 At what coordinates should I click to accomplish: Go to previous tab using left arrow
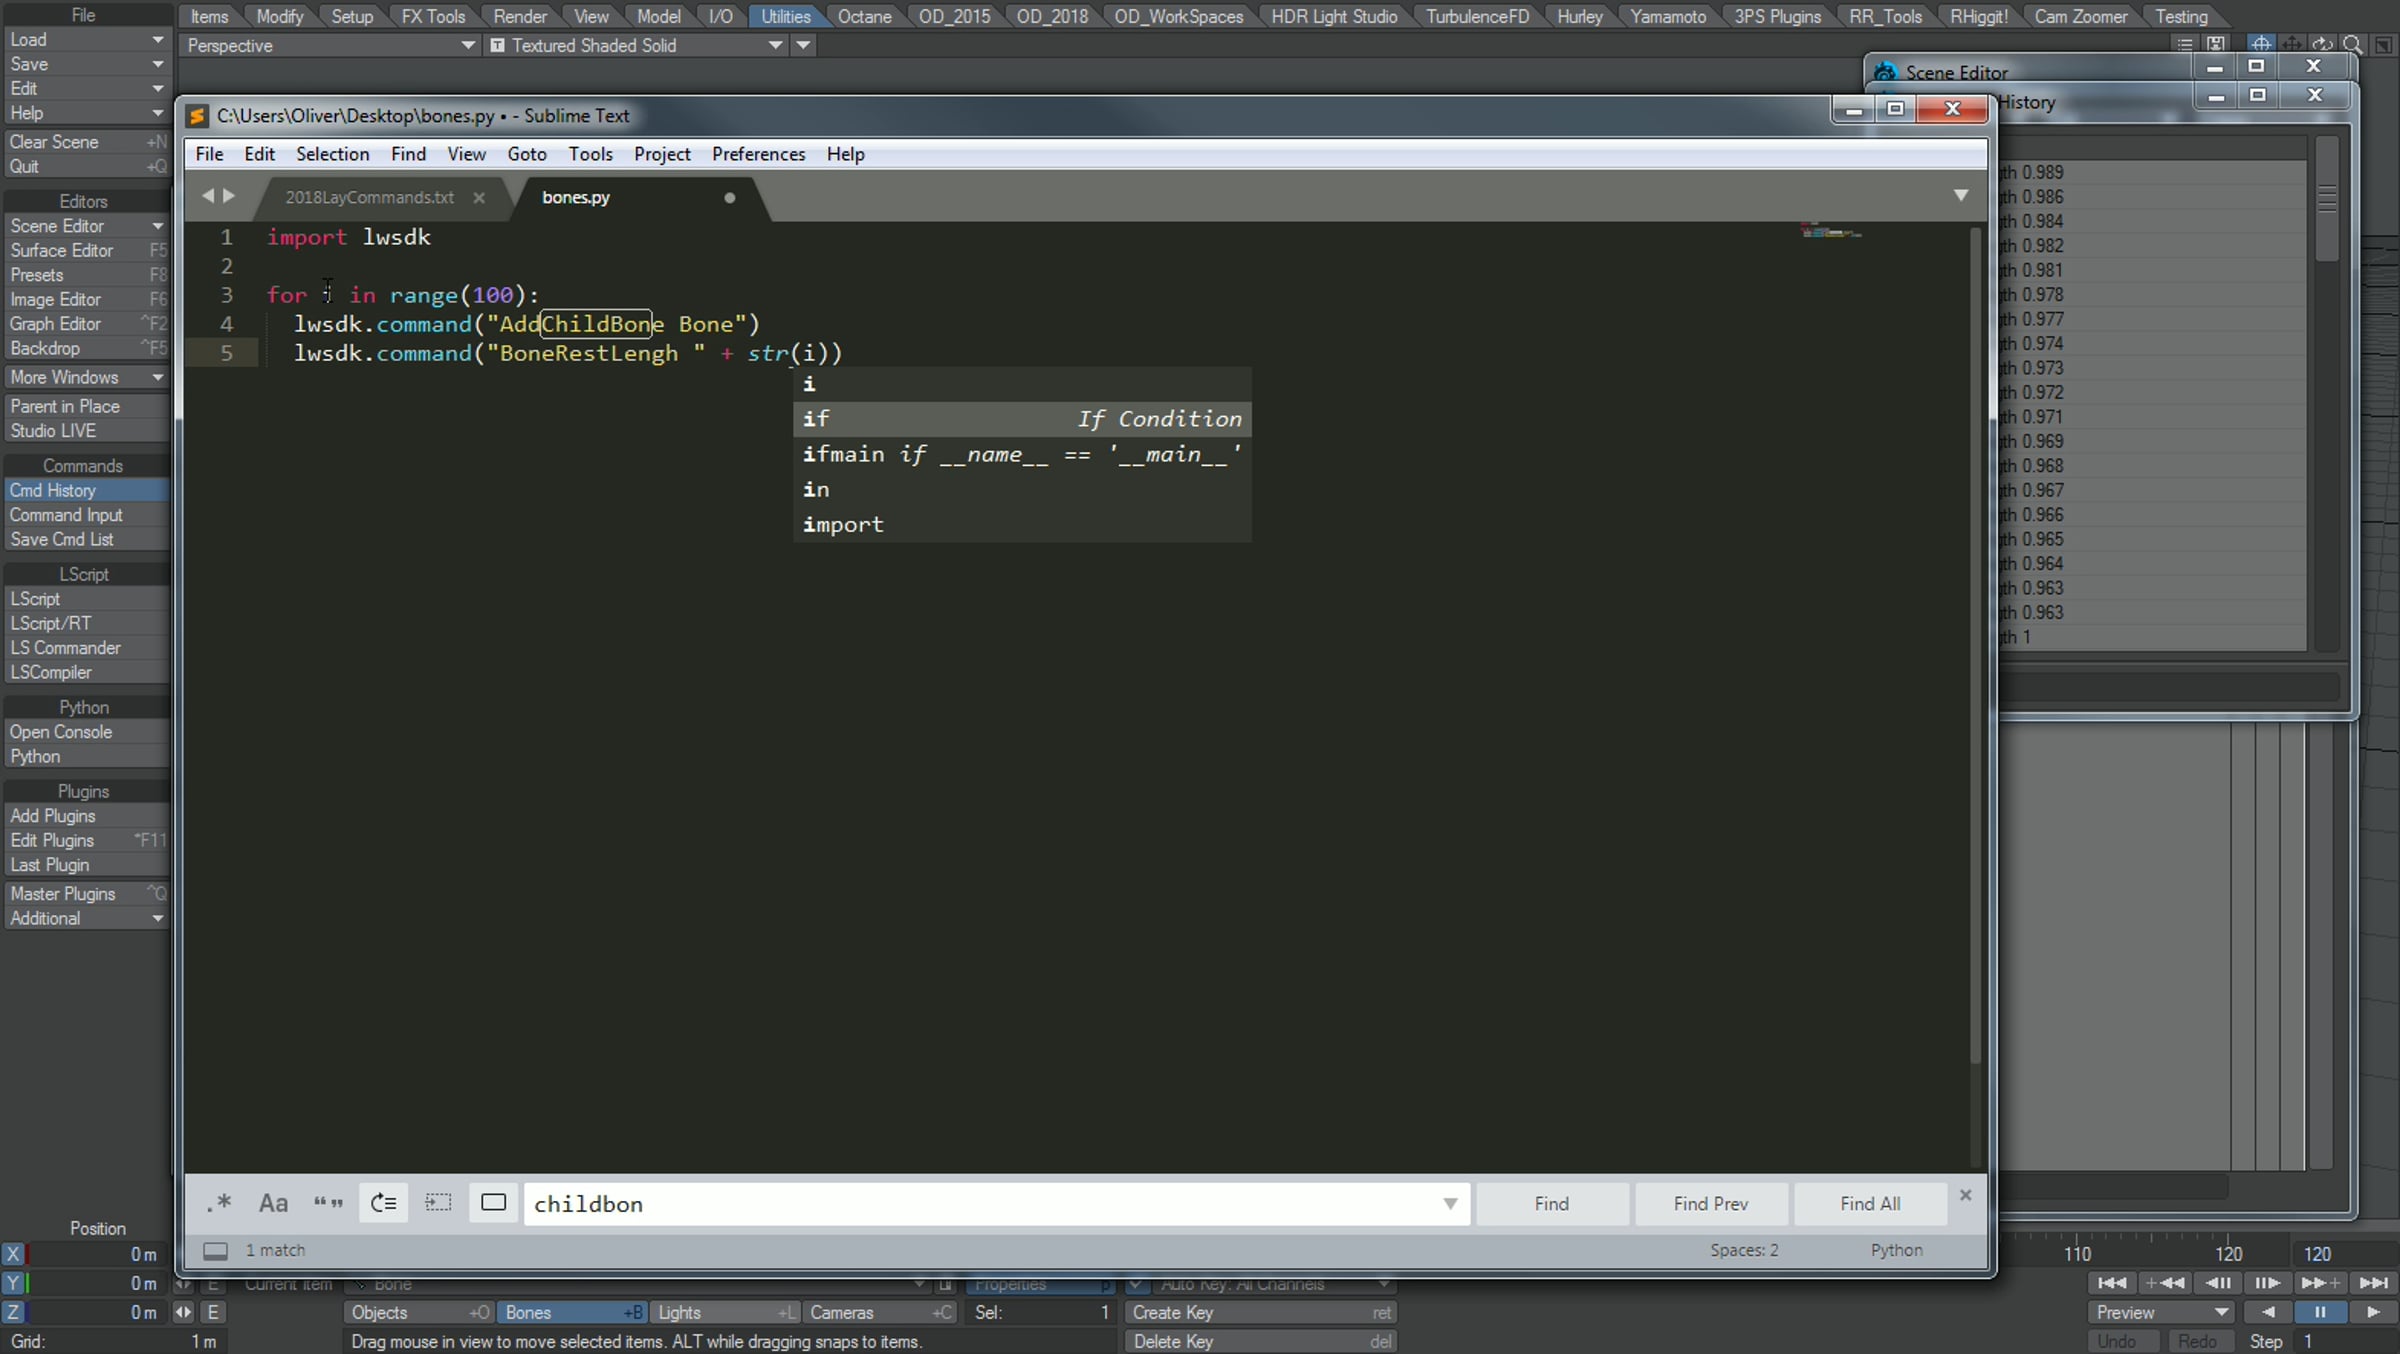(x=207, y=195)
